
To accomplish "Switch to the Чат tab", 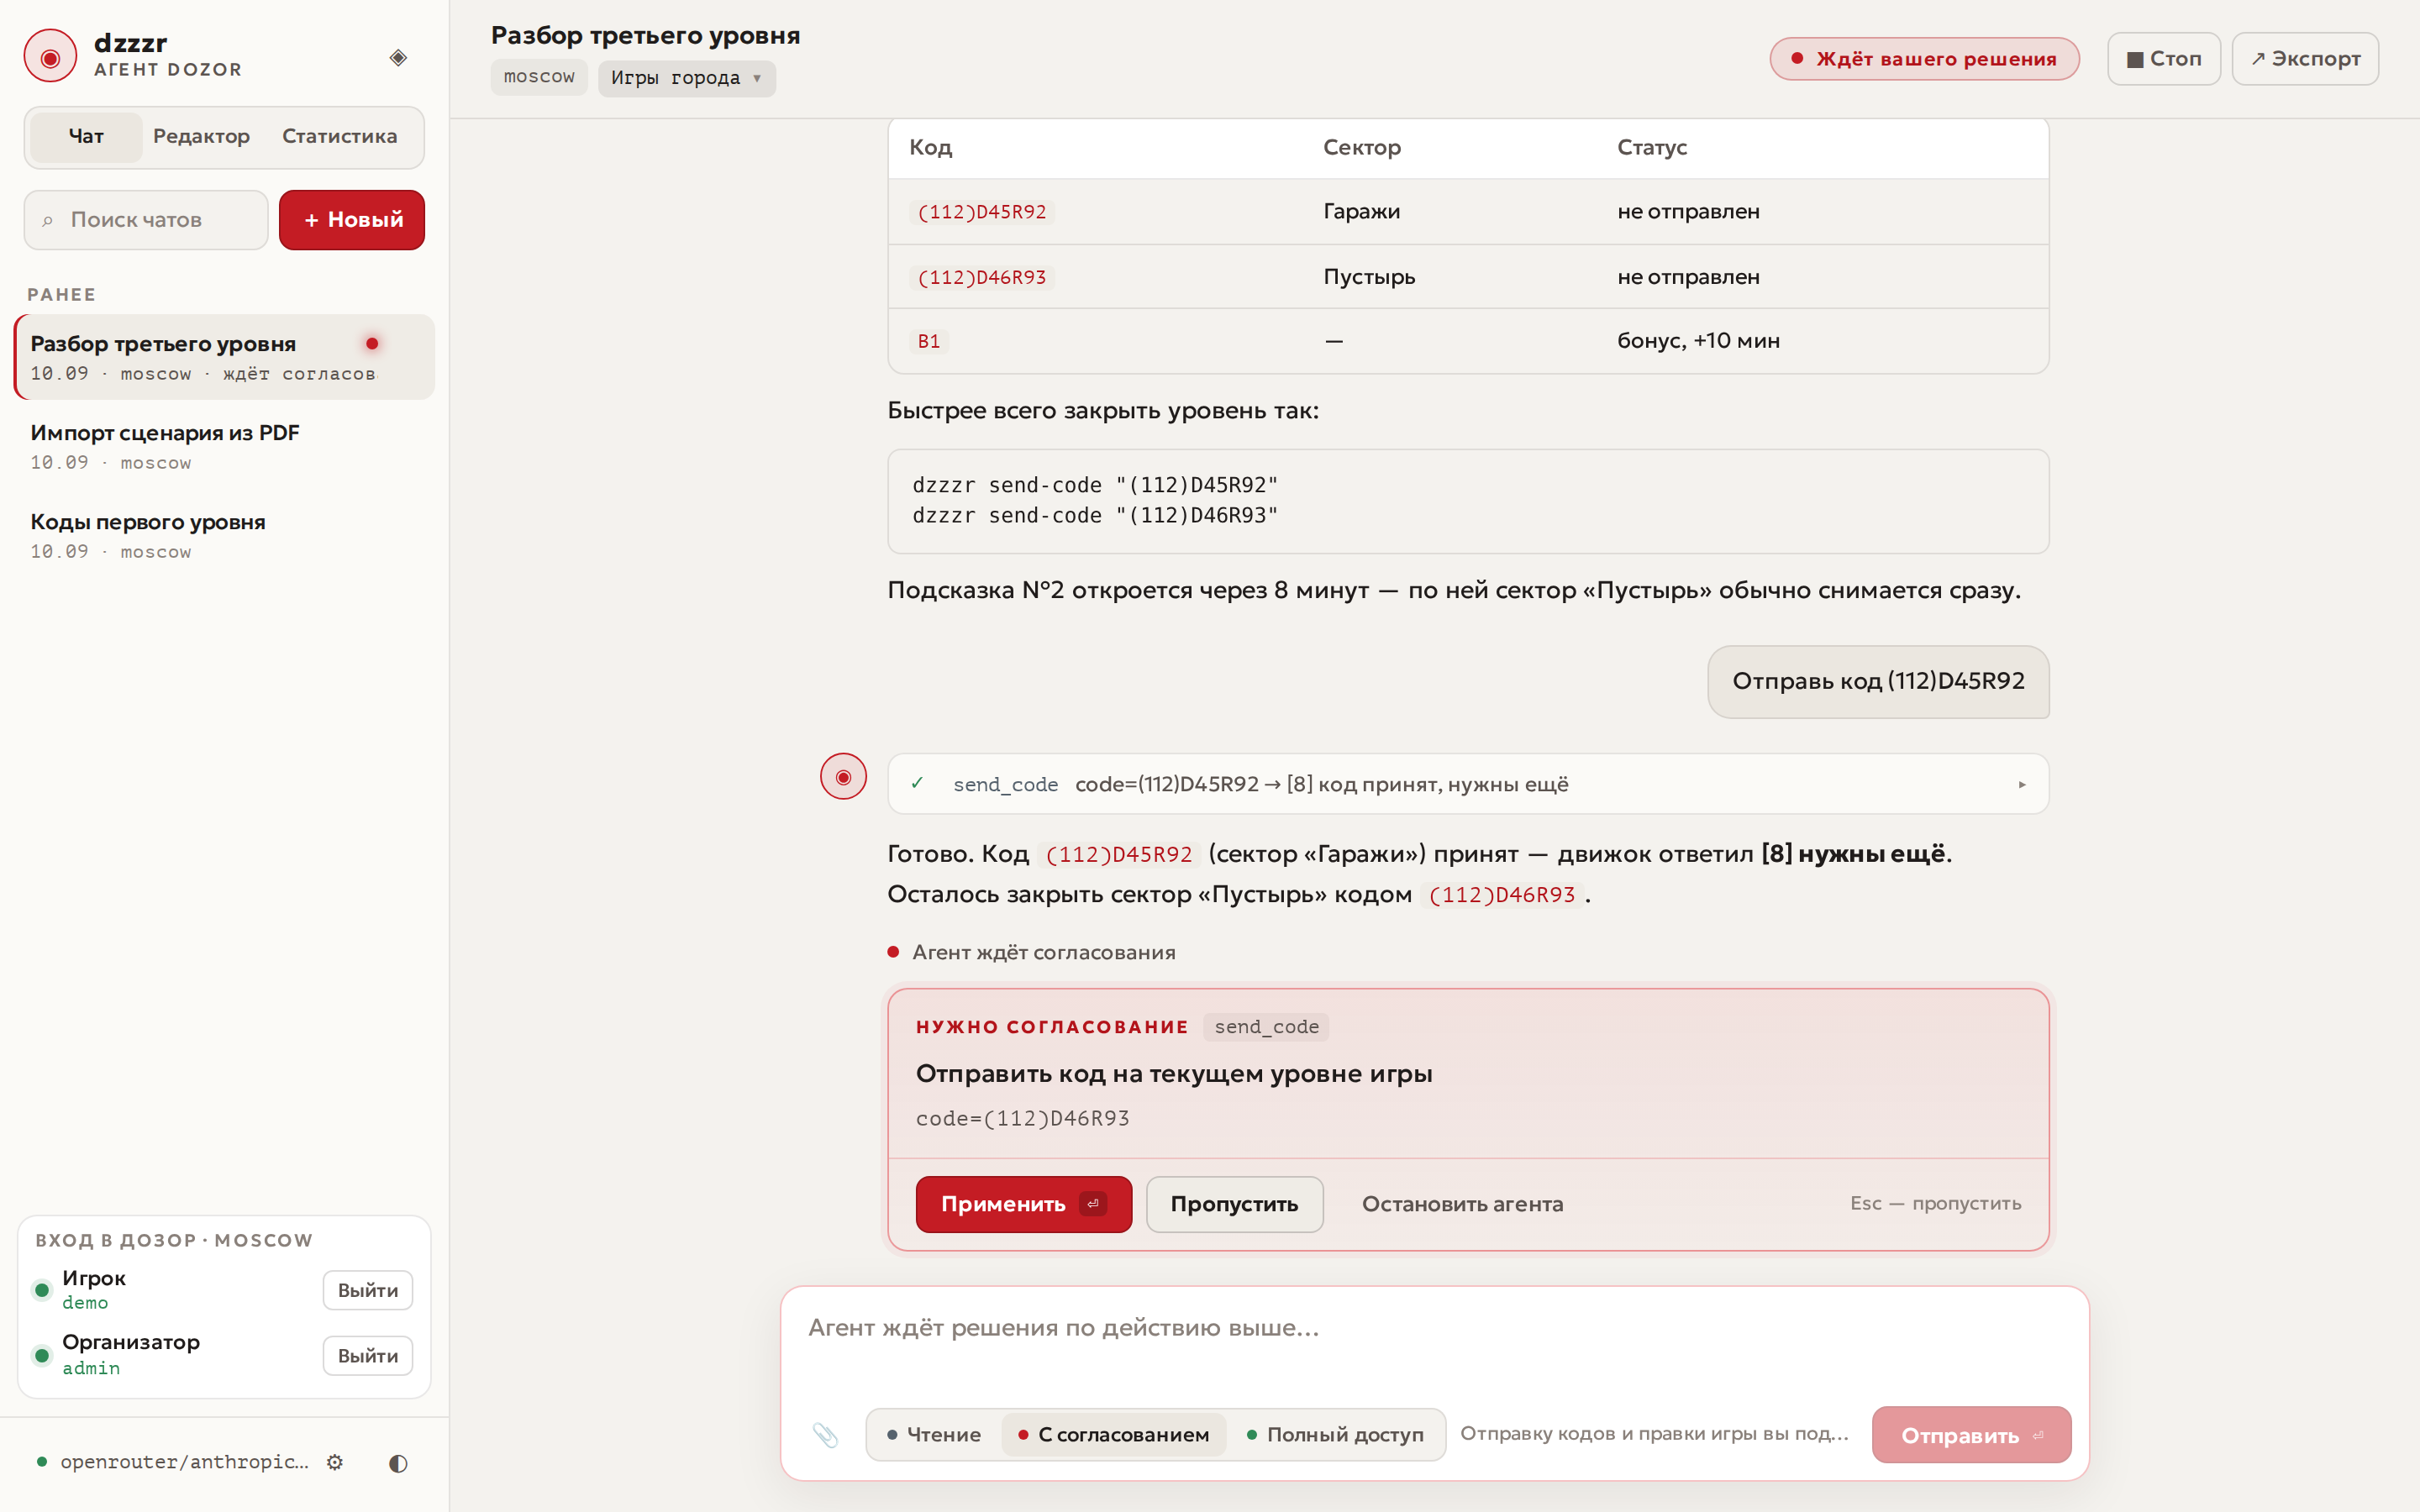I will (85, 136).
